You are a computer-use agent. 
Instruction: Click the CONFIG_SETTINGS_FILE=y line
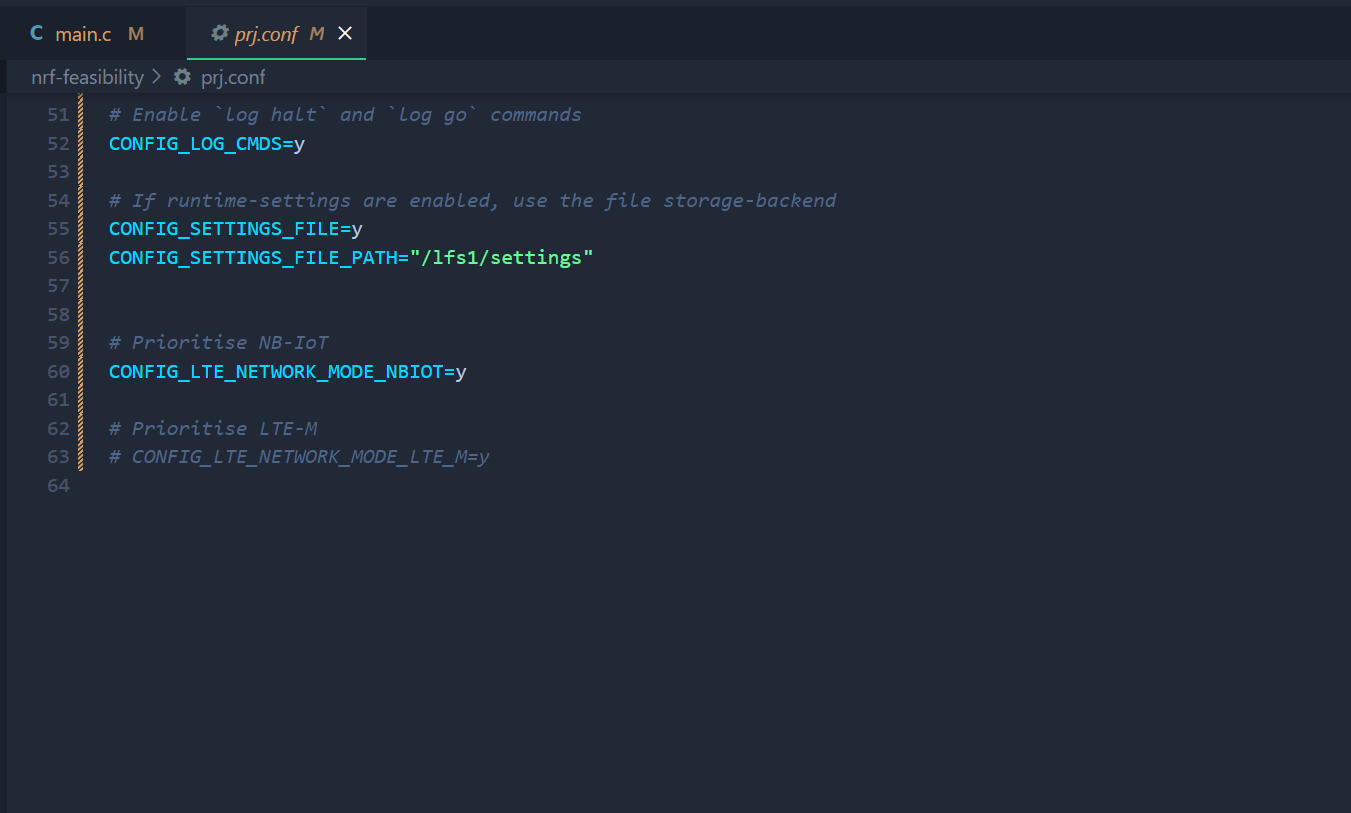(x=236, y=229)
